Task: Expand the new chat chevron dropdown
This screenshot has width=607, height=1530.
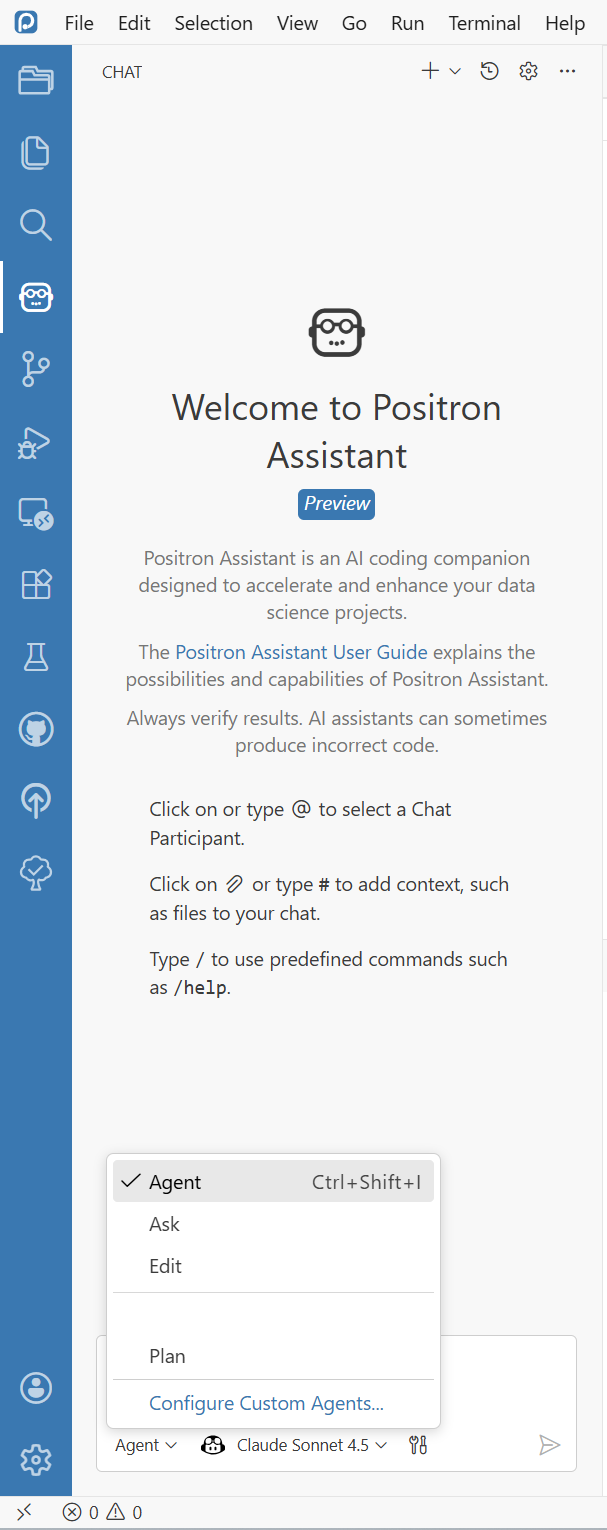Action: click(x=455, y=71)
